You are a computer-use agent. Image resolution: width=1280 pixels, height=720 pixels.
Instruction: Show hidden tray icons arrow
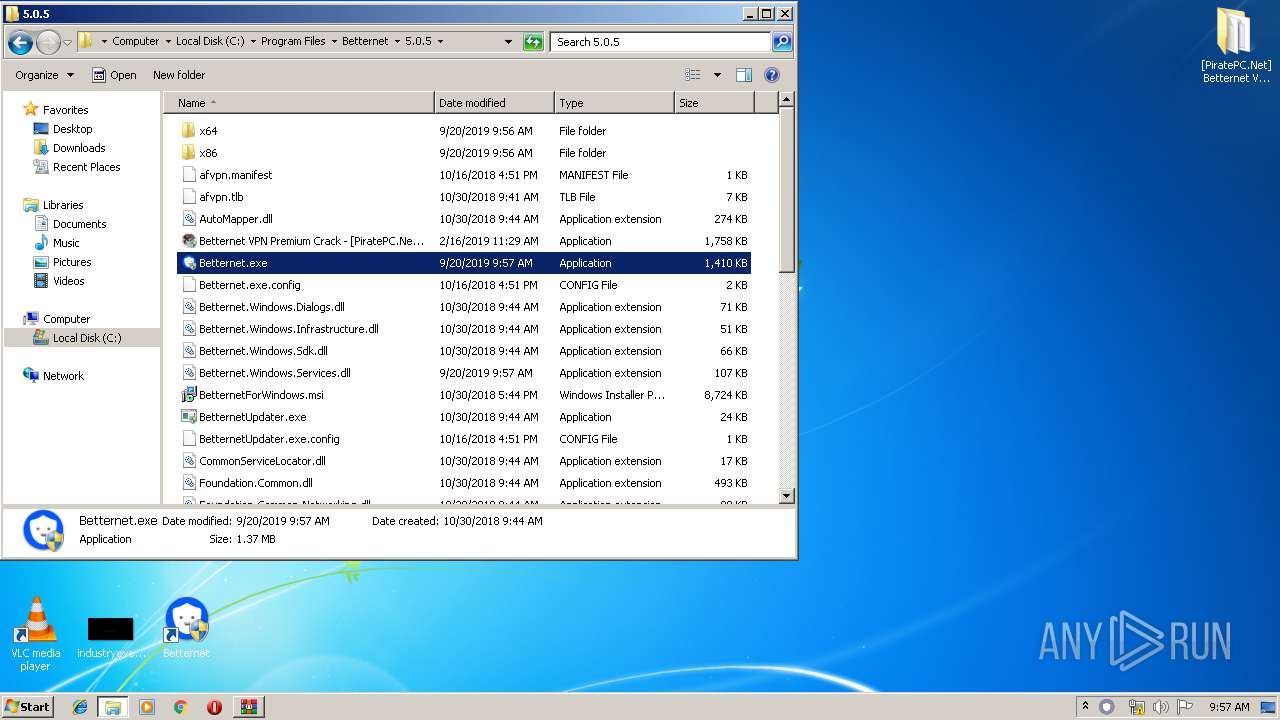pos(1085,706)
